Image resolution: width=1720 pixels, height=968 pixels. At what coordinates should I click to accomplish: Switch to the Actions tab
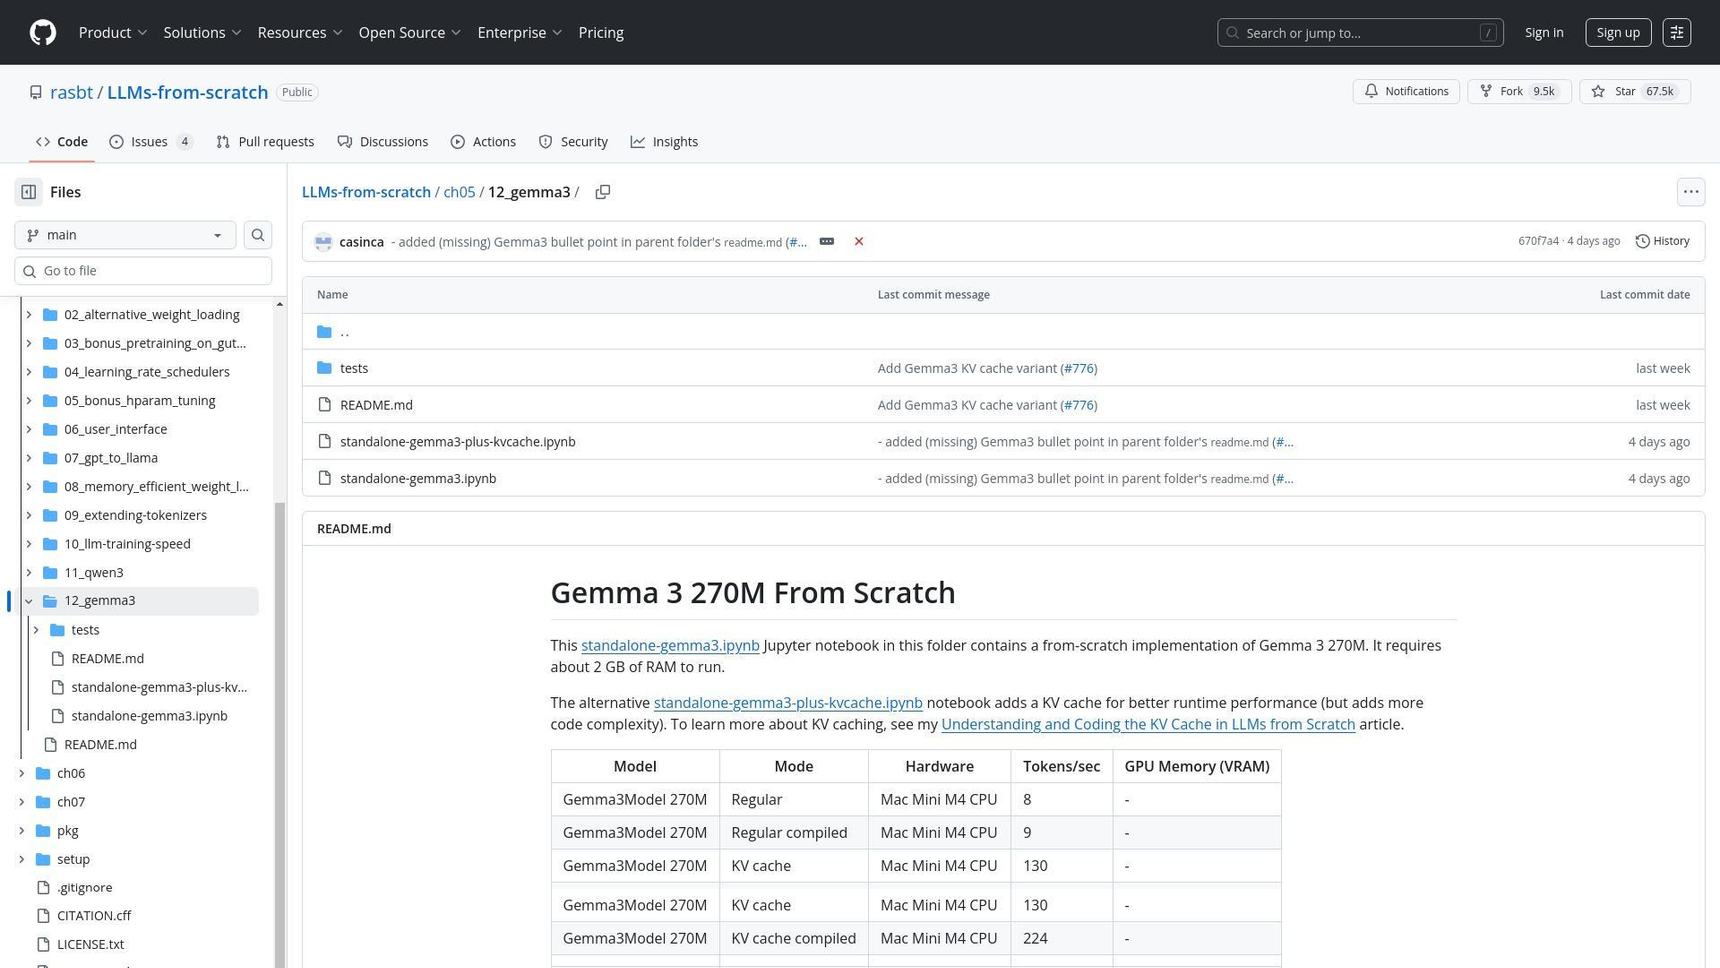coord(483,142)
